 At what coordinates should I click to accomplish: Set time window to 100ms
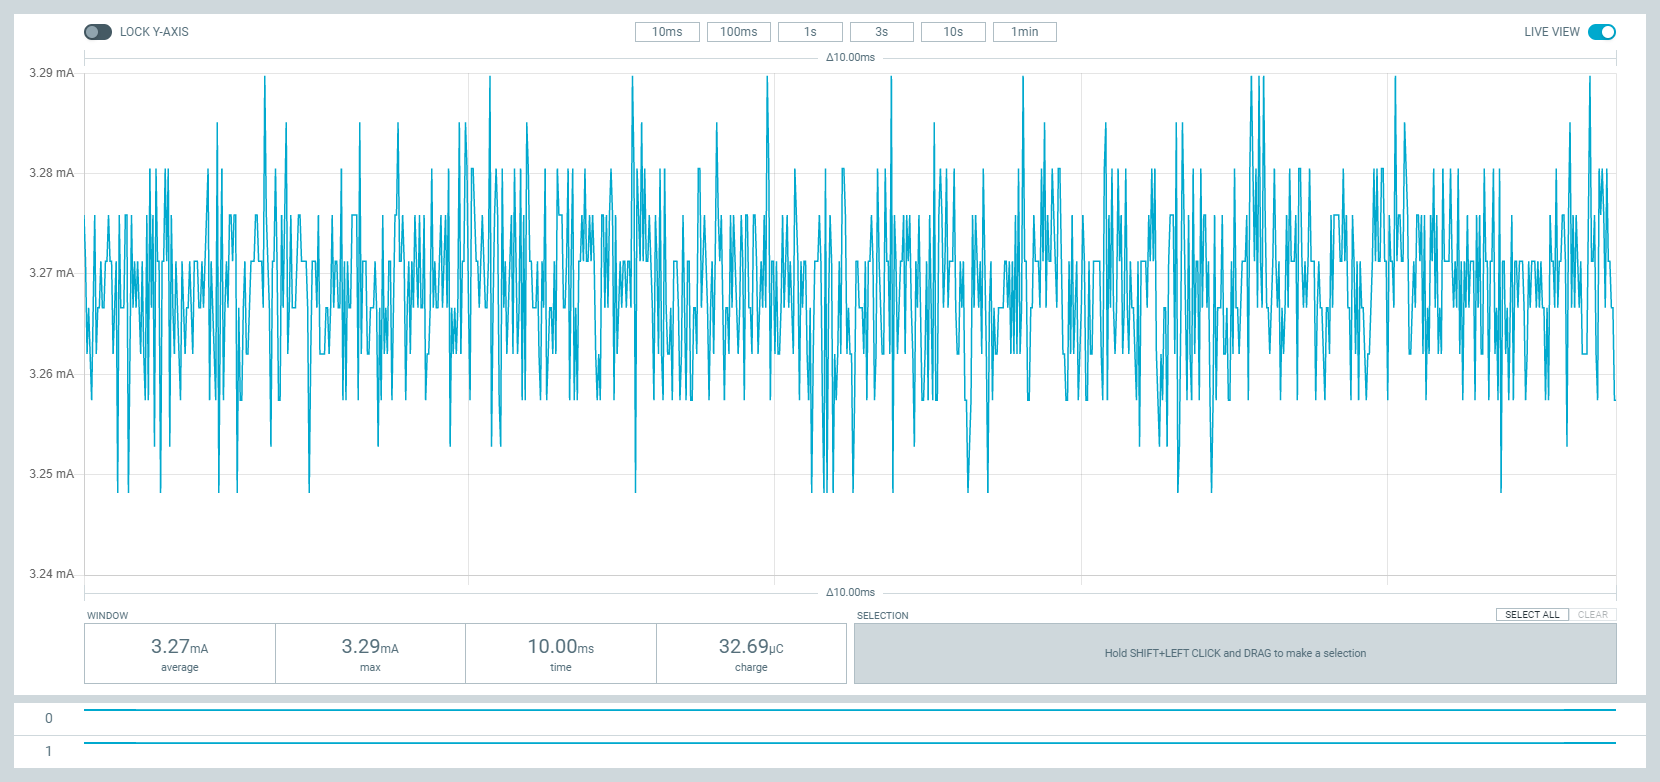click(739, 32)
